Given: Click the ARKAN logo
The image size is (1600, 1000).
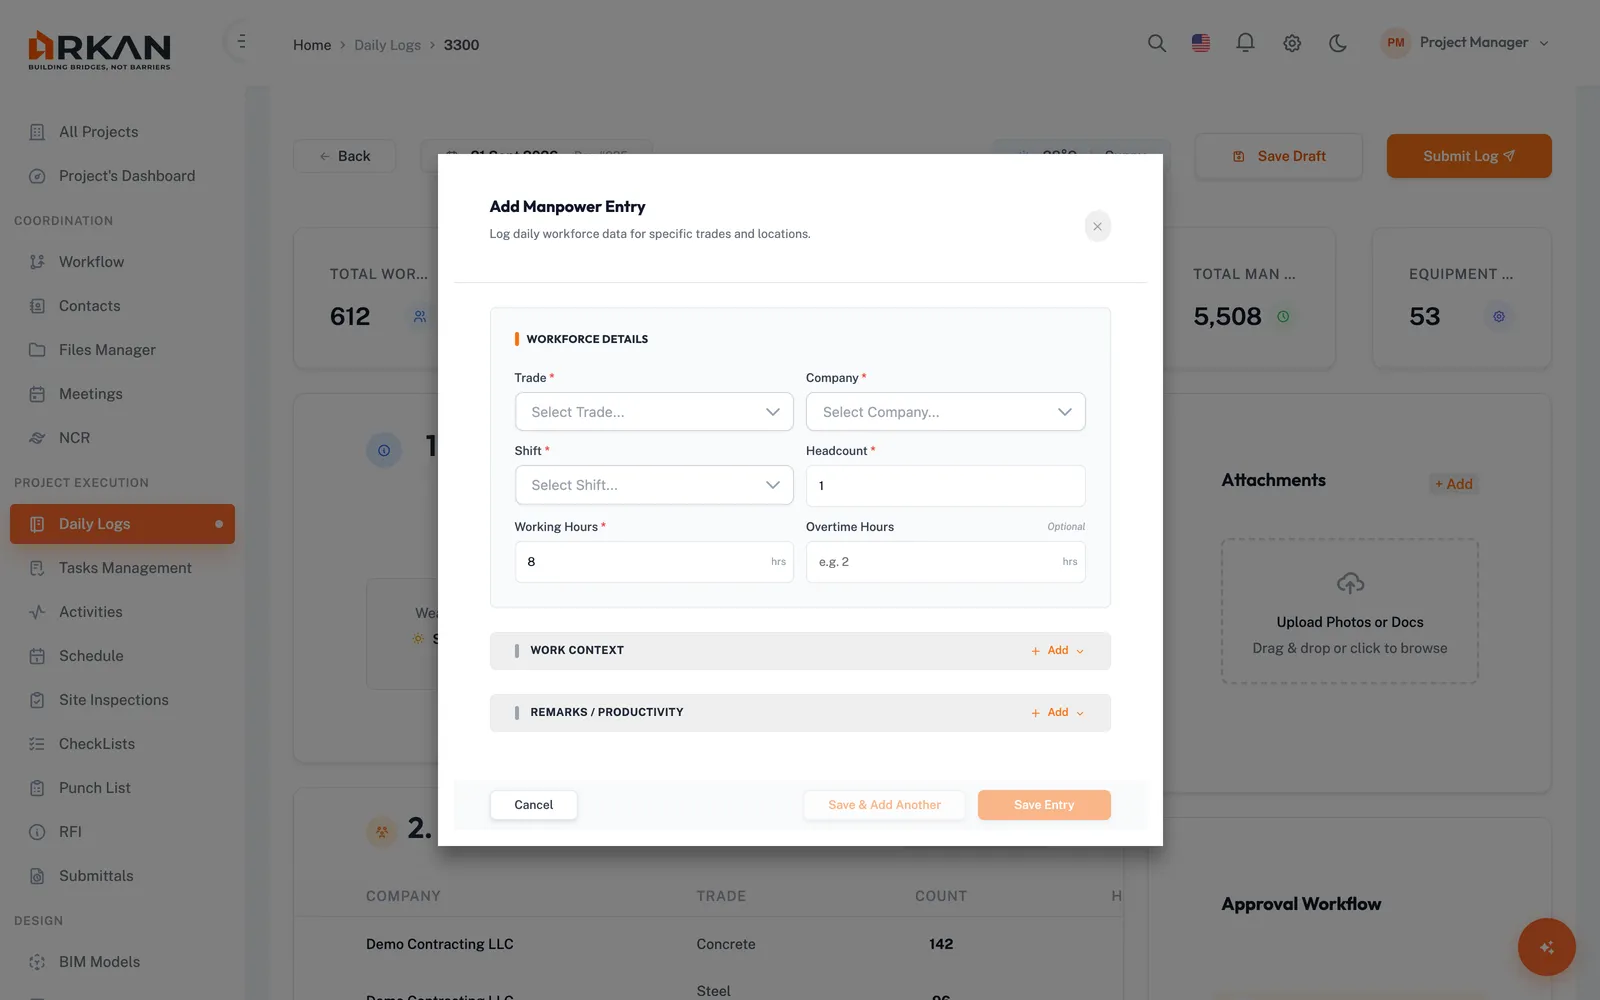Looking at the screenshot, I should tap(99, 50).
